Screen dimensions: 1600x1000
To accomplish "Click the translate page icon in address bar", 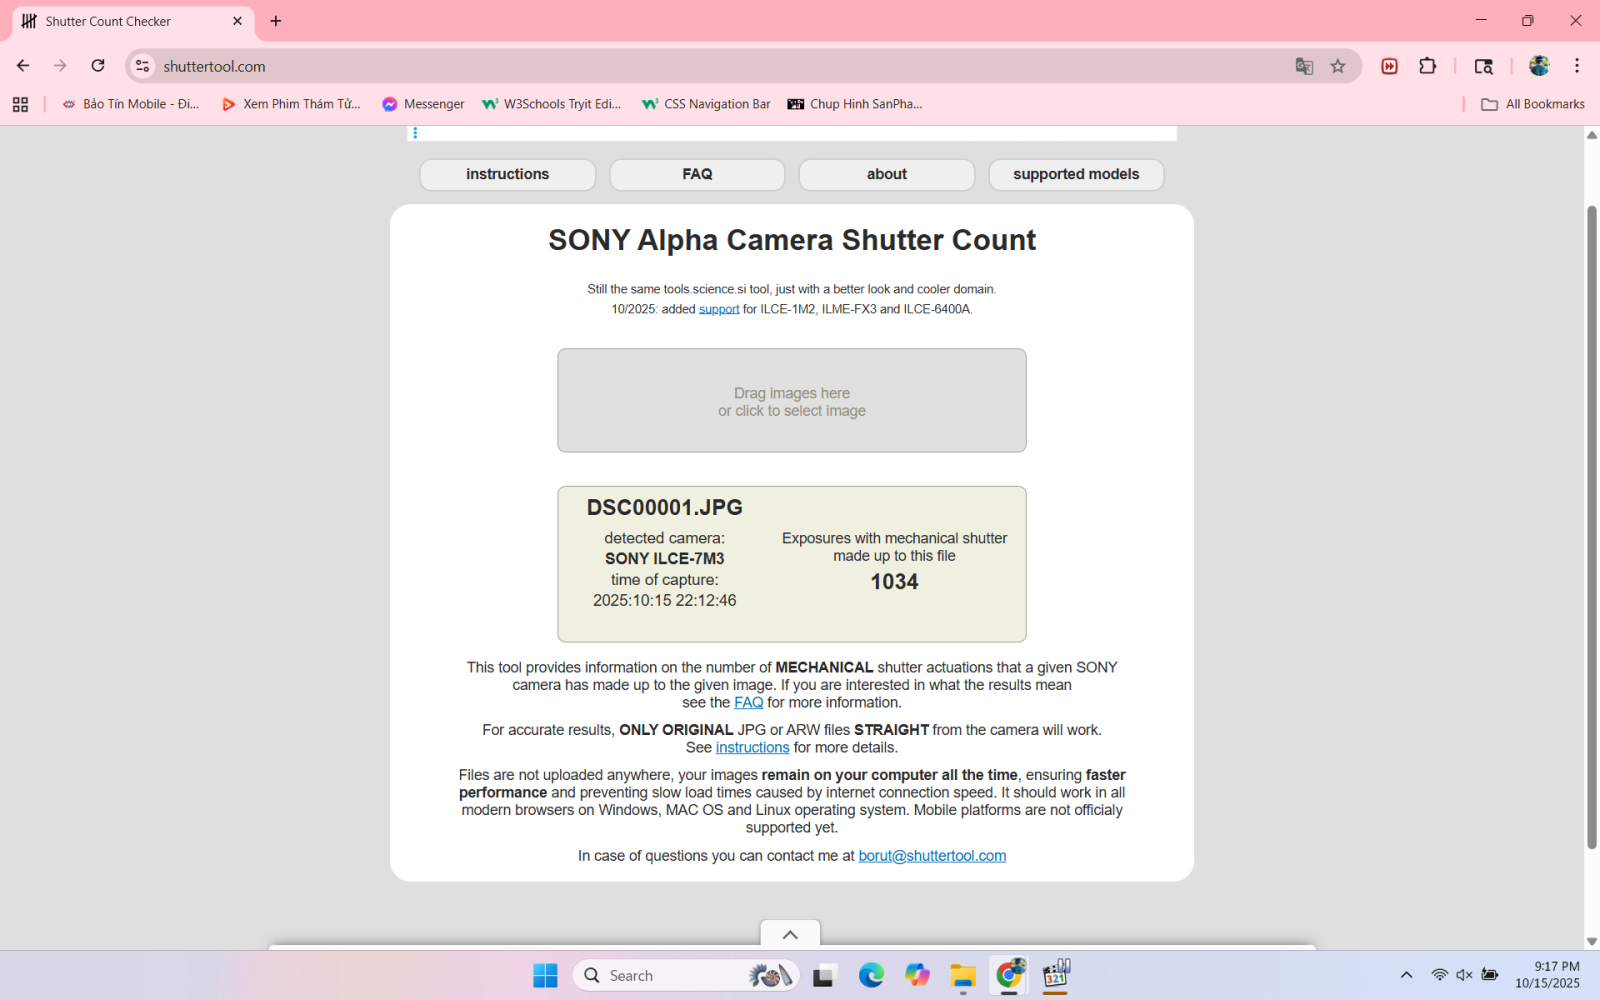I will 1304,66.
